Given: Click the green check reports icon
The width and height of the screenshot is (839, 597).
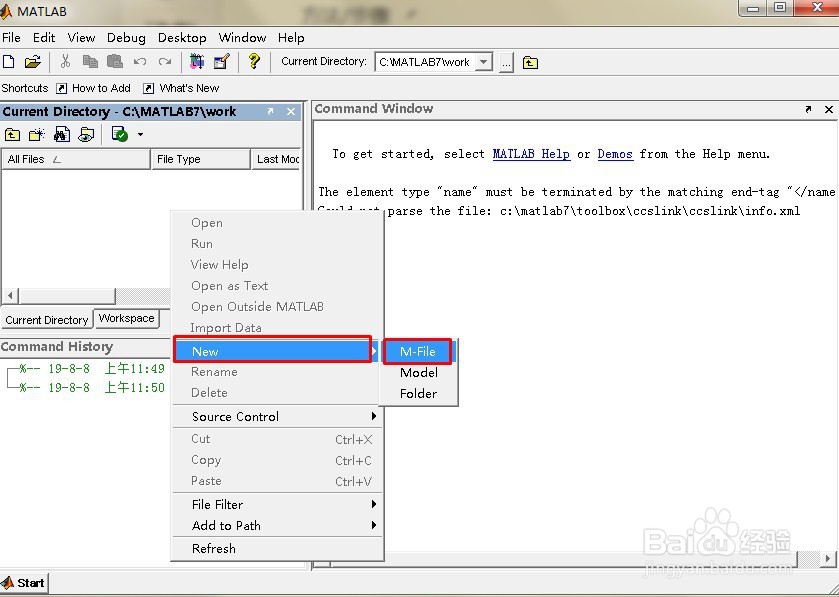Looking at the screenshot, I should [x=119, y=134].
